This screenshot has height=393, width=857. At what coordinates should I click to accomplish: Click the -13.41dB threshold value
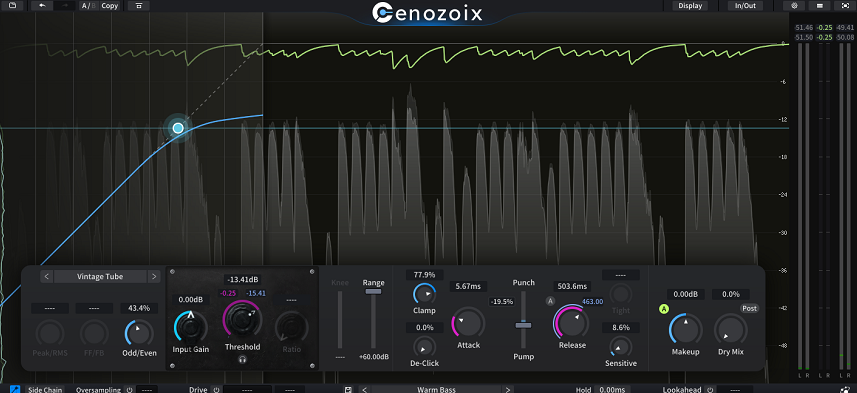pos(243,279)
